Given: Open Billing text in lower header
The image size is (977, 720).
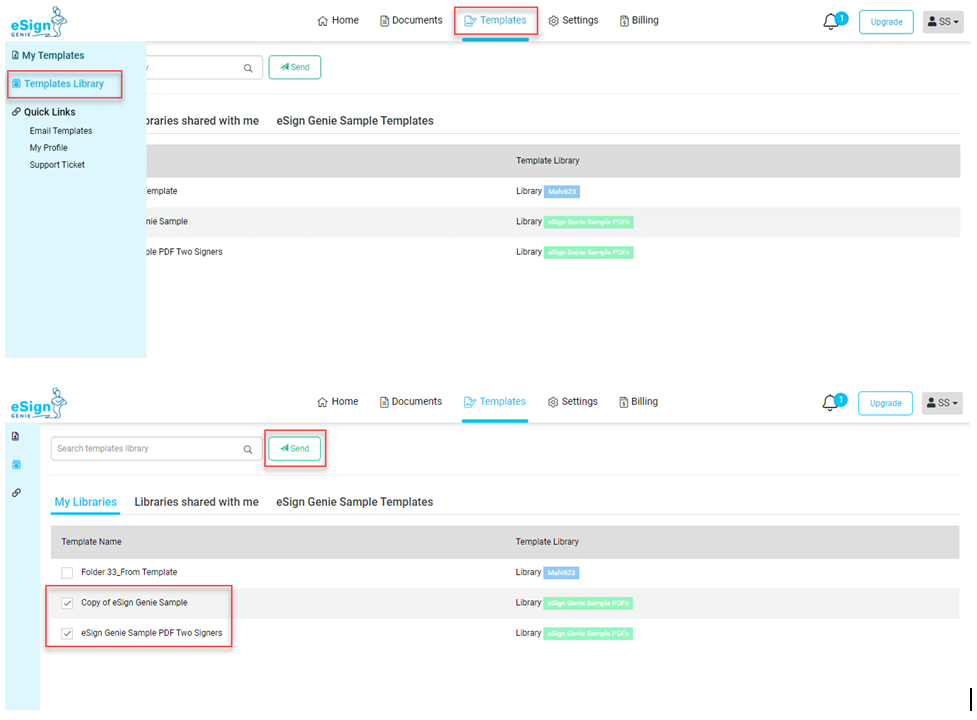Looking at the screenshot, I should (x=644, y=402).
